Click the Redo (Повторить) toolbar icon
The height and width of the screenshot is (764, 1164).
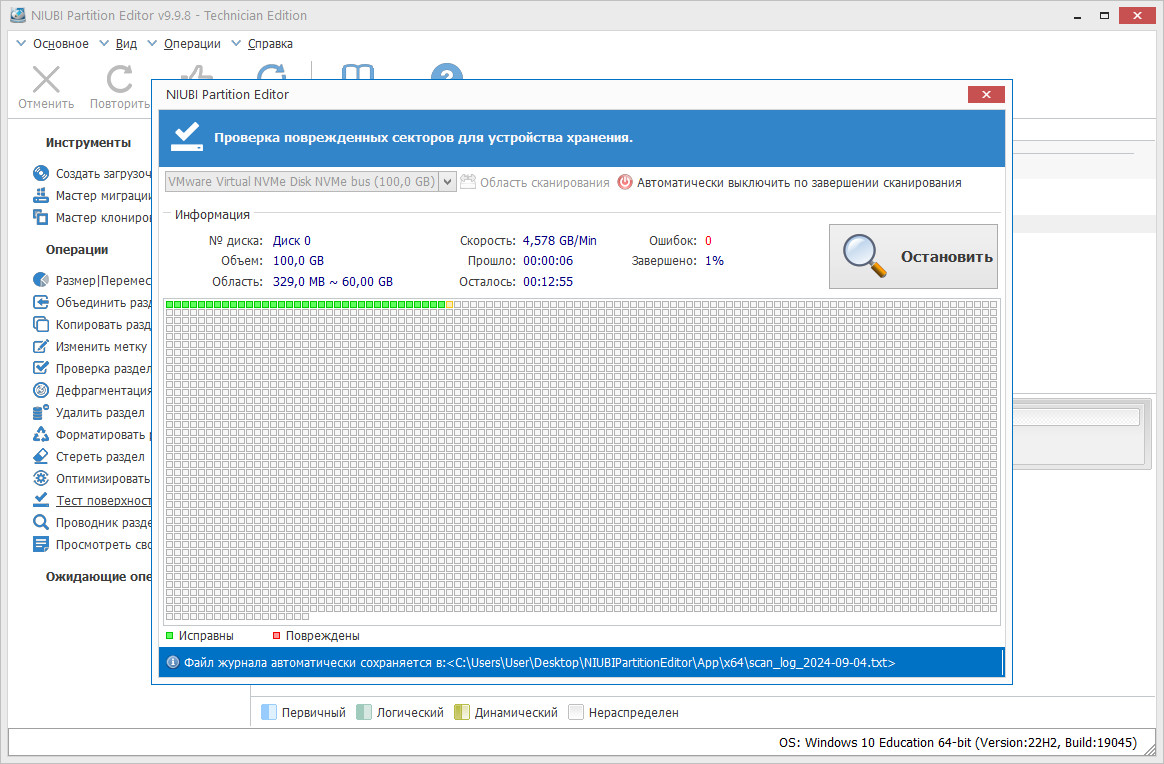120,79
